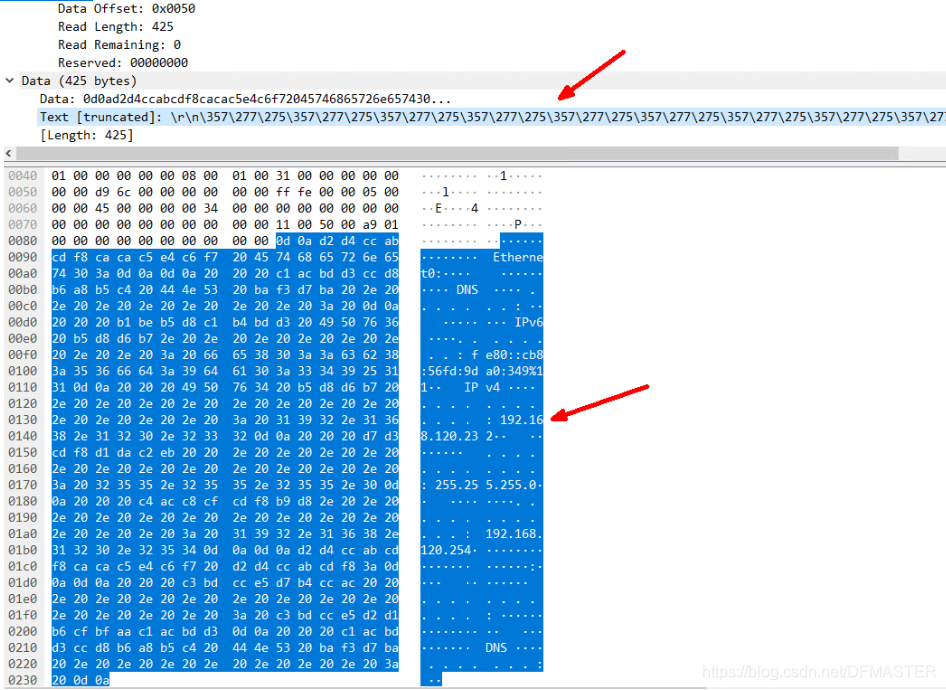Click offset 0070 in hex dump
Image resolution: width=946 pixels, height=690 pixels.
(22, 224)
